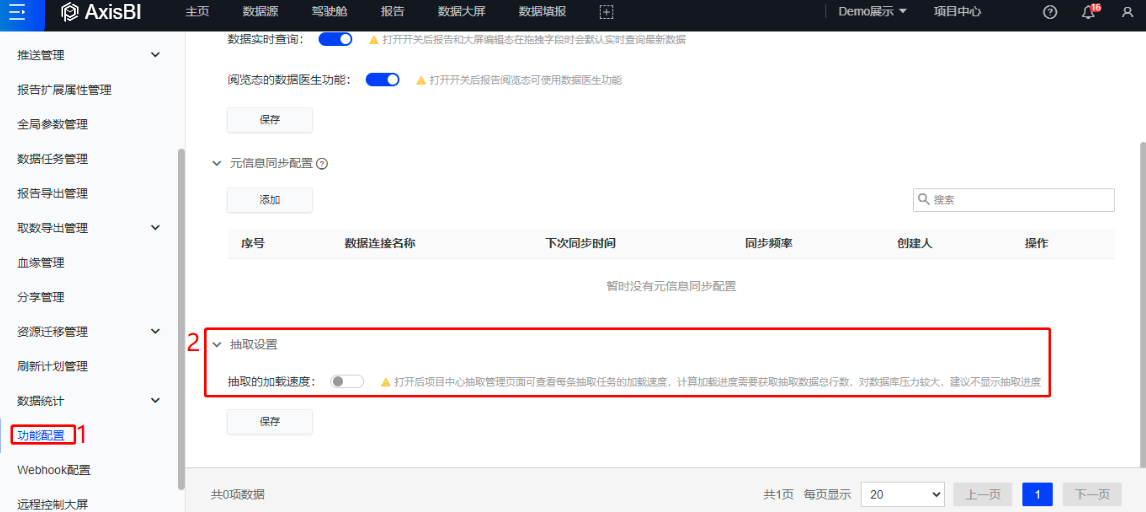Image resolution: width=1146 pixels, height=512 pixels.
Task: Enable the 抽取的加载速度 toggle
Action: 347,382
